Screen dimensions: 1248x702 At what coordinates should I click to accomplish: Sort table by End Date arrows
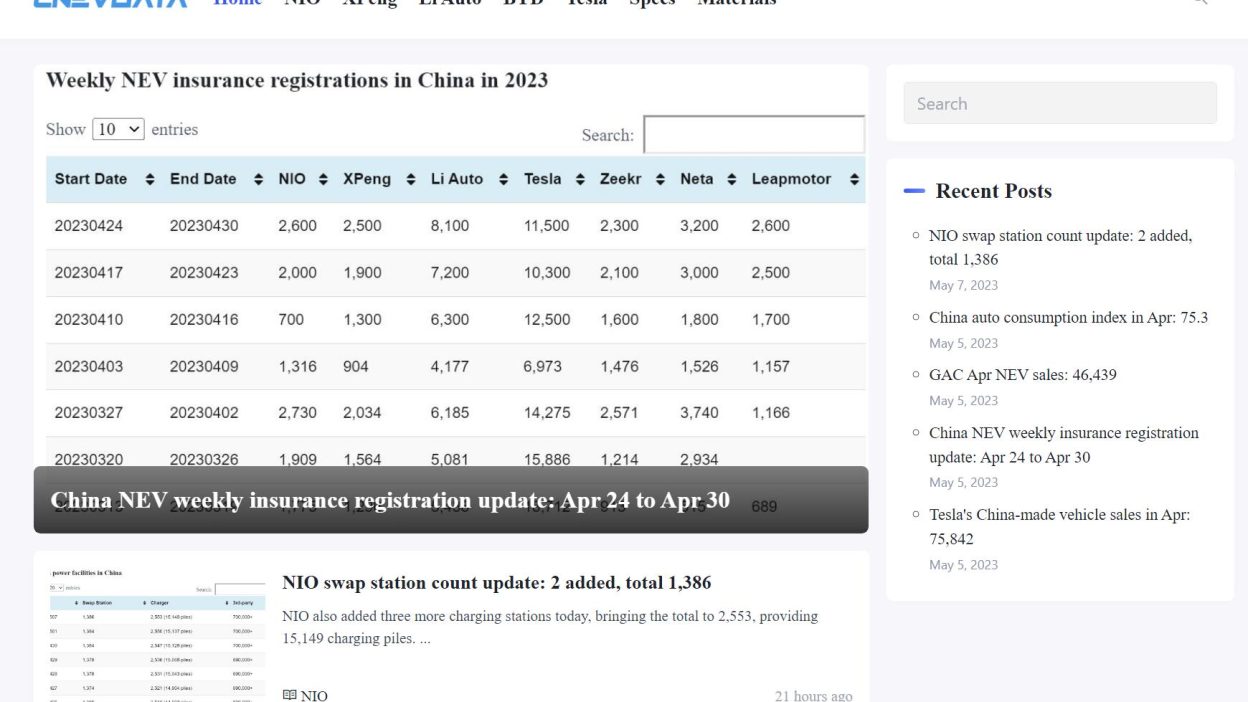click(x=258, y=179)
